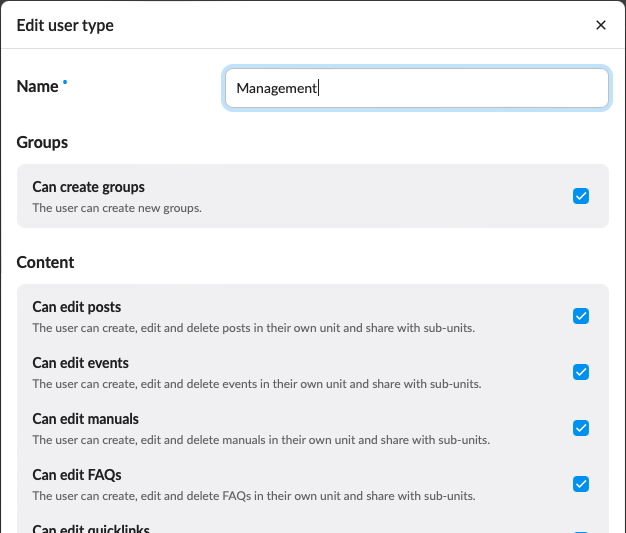Uncheck the Can create groups checkbox

(580, 196)
